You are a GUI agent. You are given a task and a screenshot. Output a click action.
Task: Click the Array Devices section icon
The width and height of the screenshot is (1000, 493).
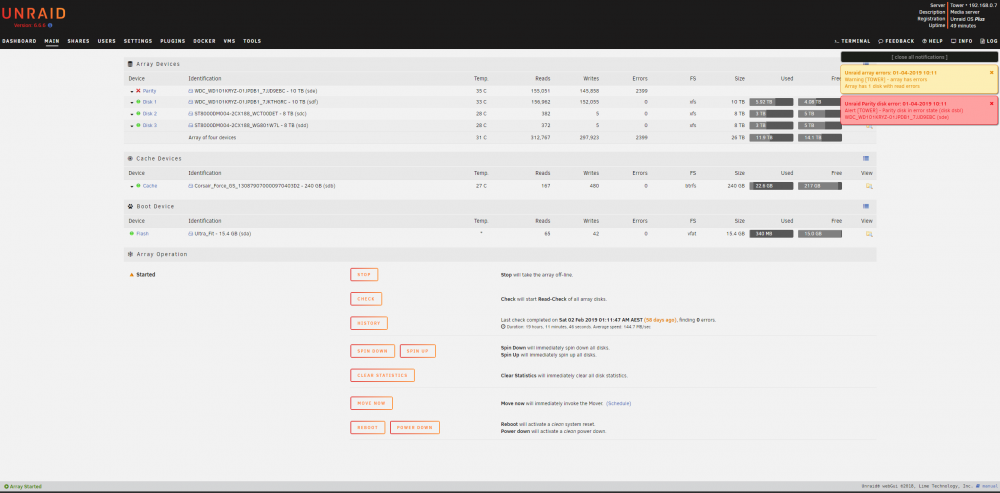pos(131,64)
